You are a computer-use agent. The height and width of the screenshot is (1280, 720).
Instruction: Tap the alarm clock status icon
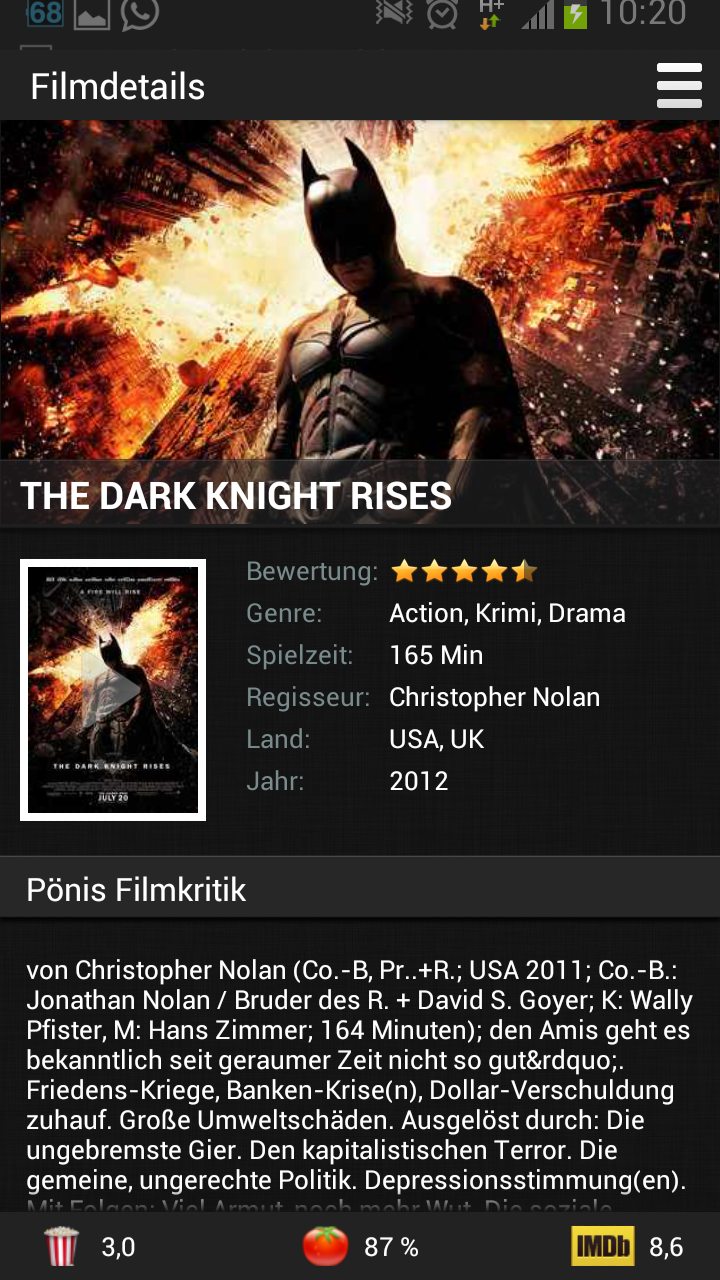tap(442, 13)
